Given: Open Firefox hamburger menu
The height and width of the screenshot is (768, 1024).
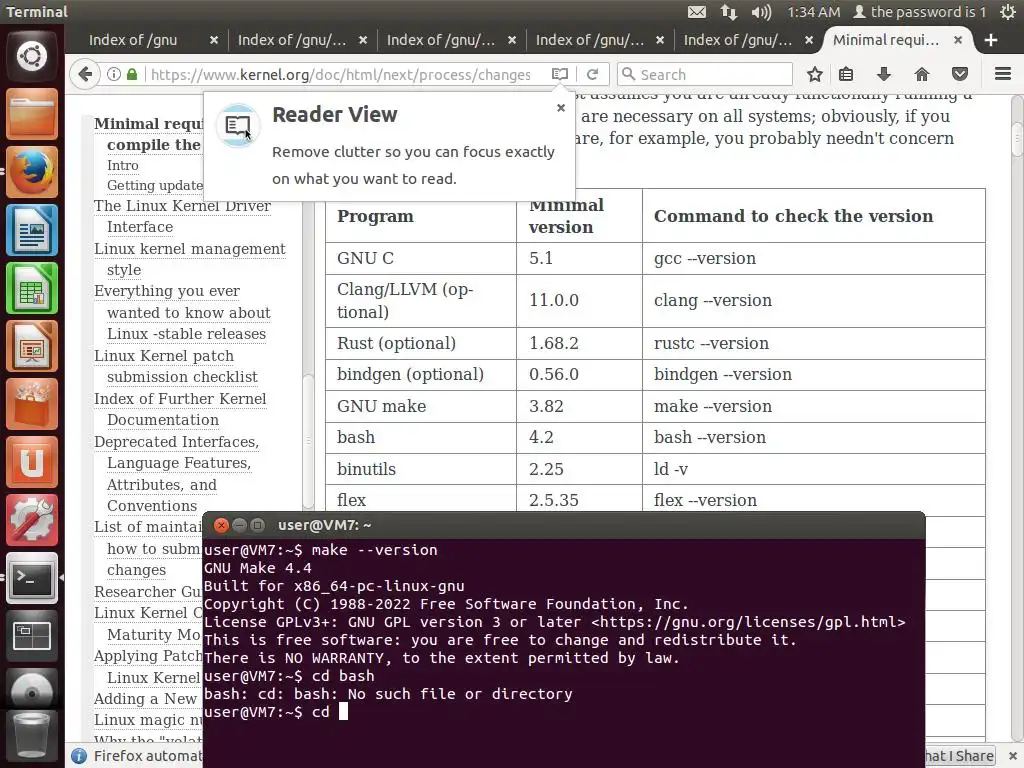Looking at the screenshot, I should coord(1003,74).
